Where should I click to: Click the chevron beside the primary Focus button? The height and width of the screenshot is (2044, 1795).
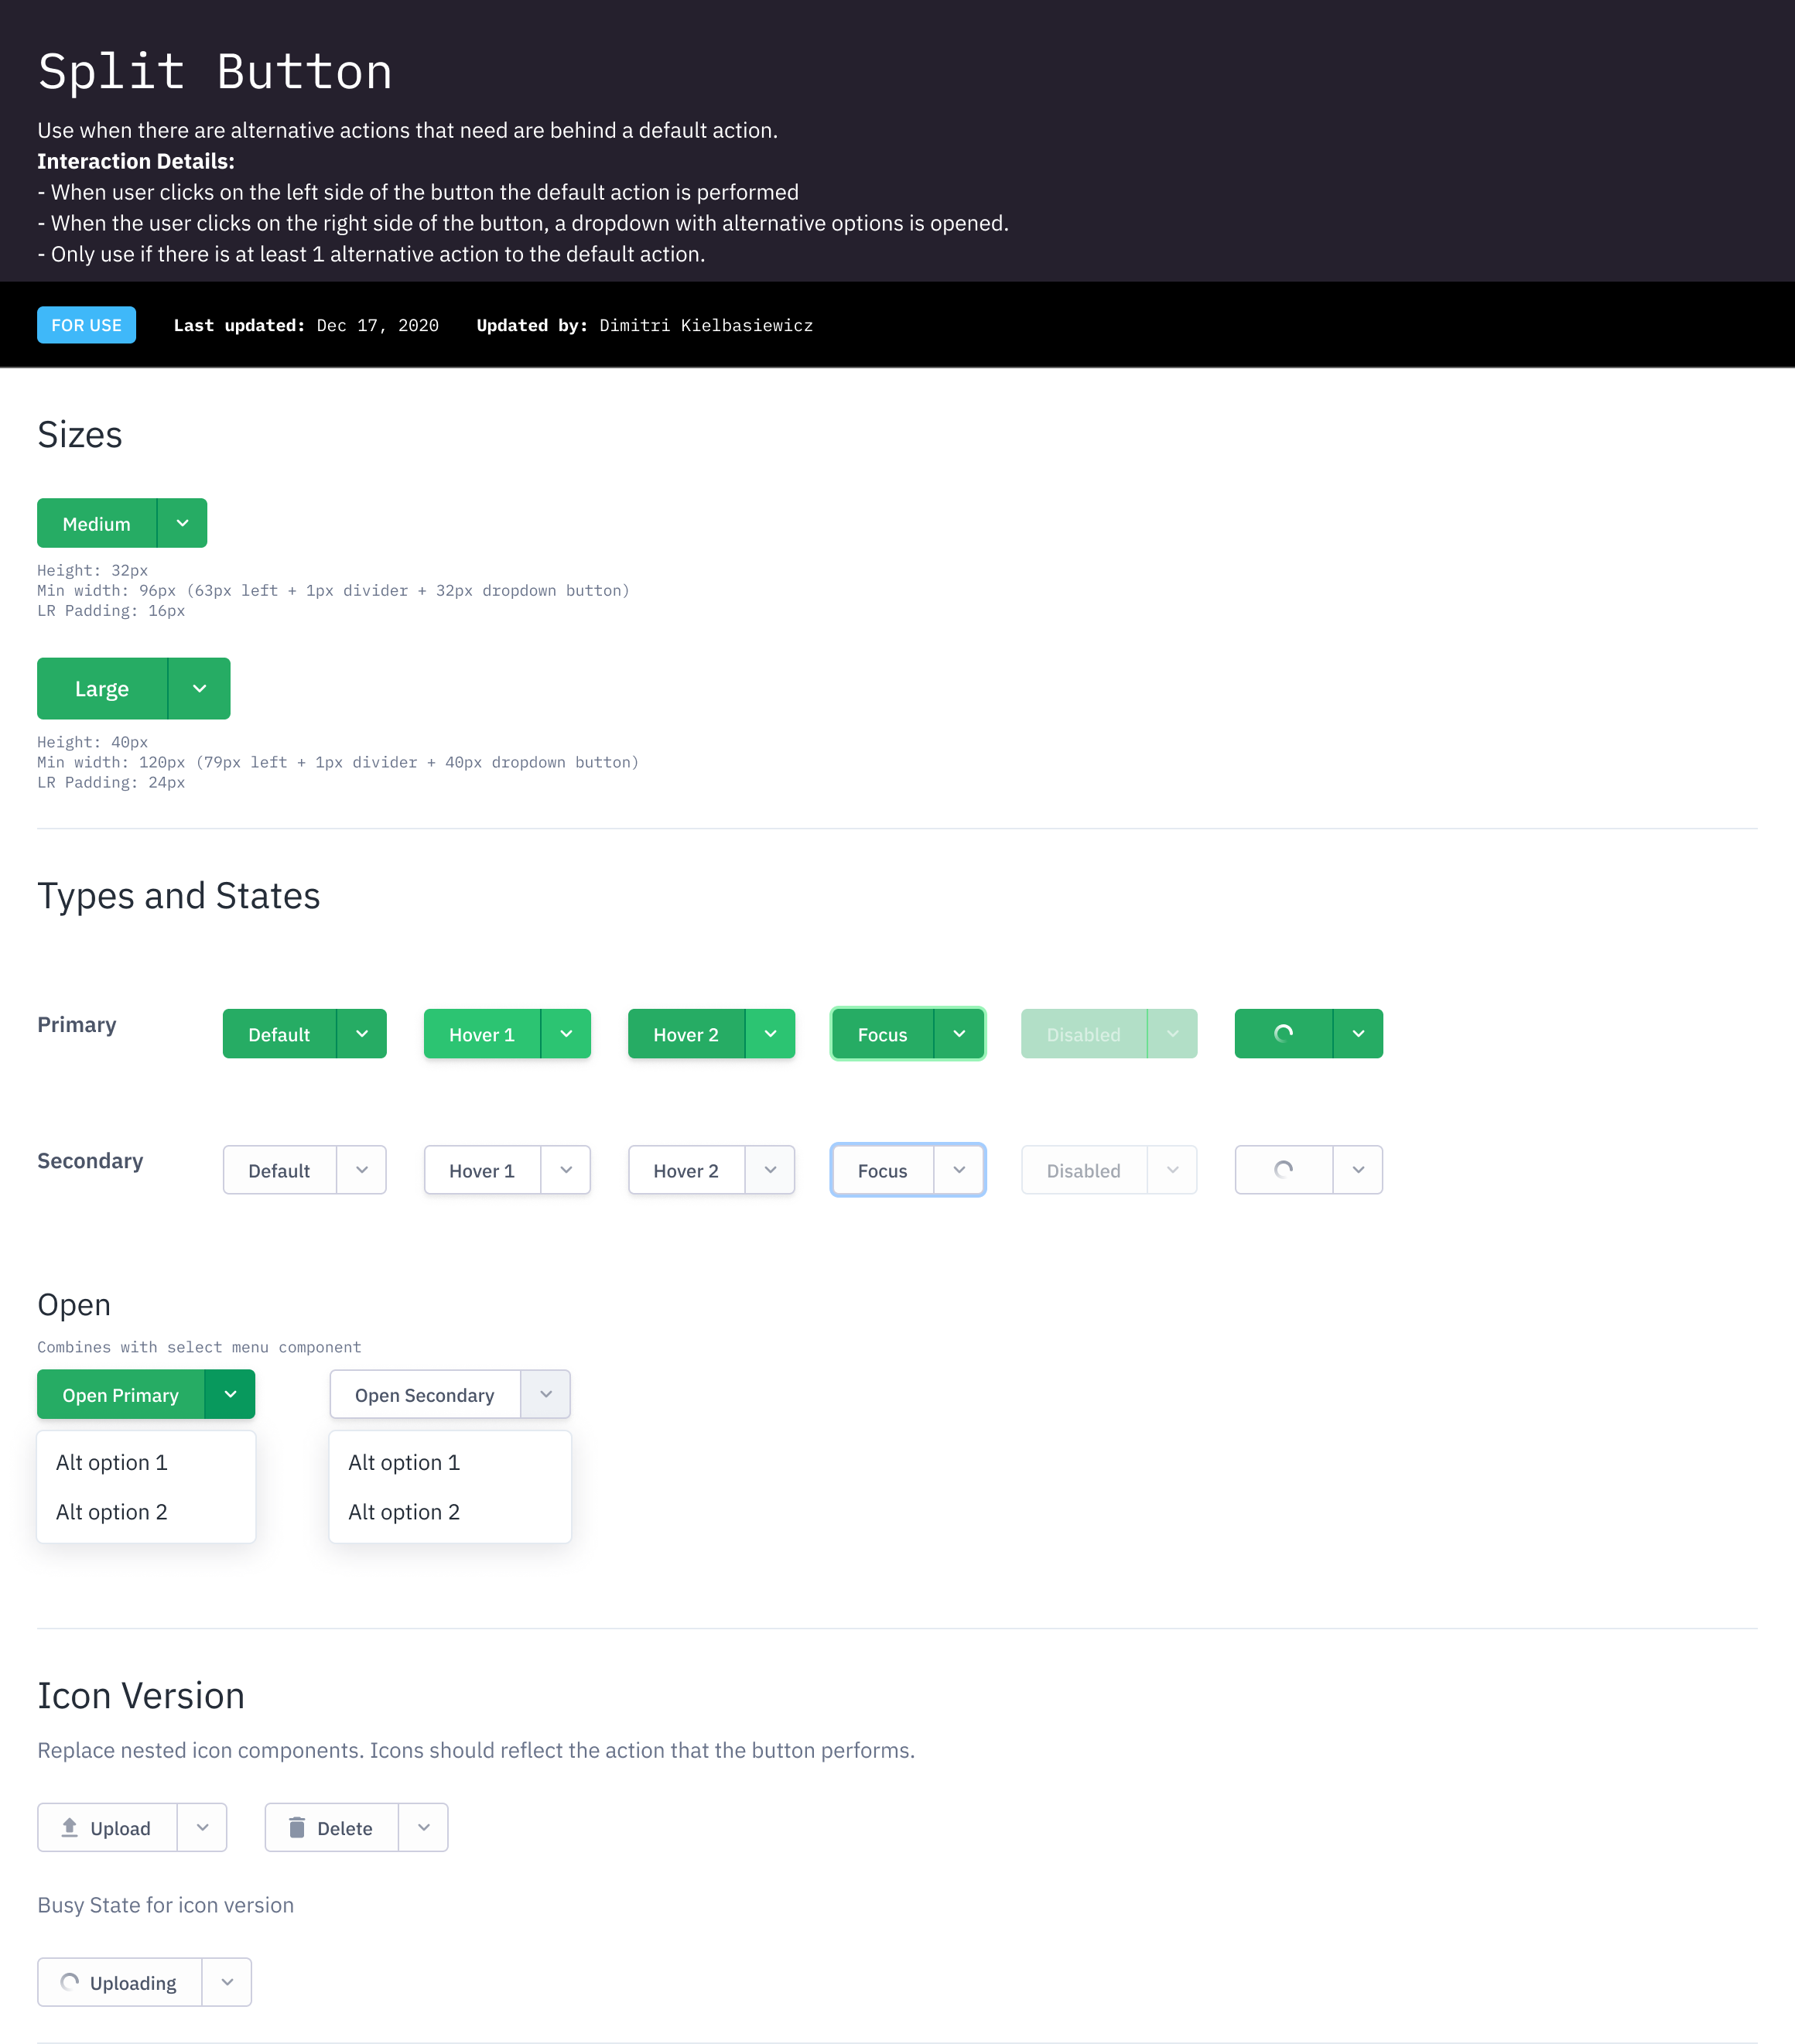[959, 1033]
